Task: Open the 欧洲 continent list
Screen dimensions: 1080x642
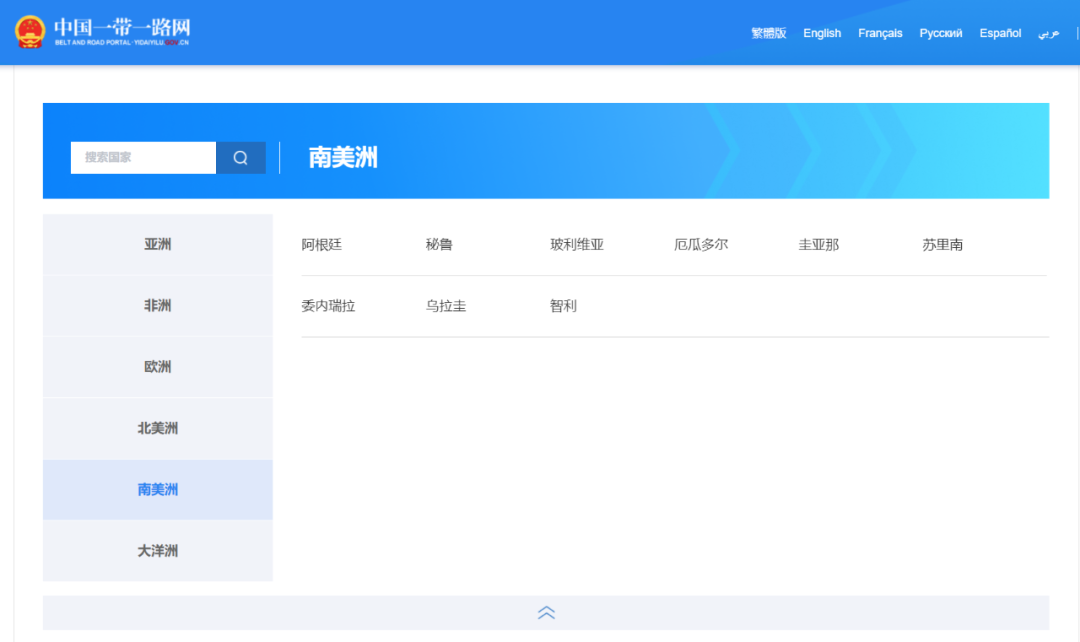Action: (x=156, y=367)
